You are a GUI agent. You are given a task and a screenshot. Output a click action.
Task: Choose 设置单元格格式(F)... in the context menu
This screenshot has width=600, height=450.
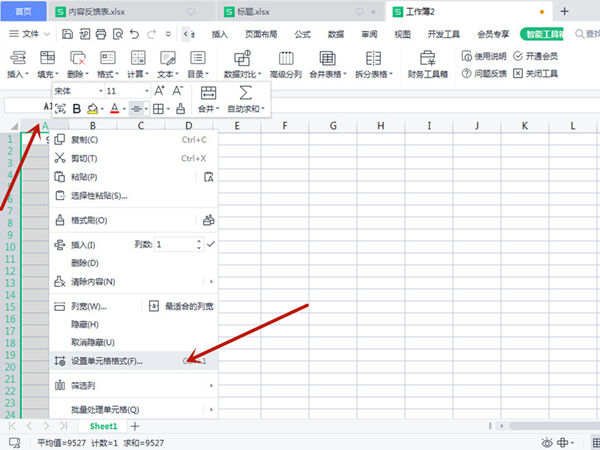[x=134, y=361]
